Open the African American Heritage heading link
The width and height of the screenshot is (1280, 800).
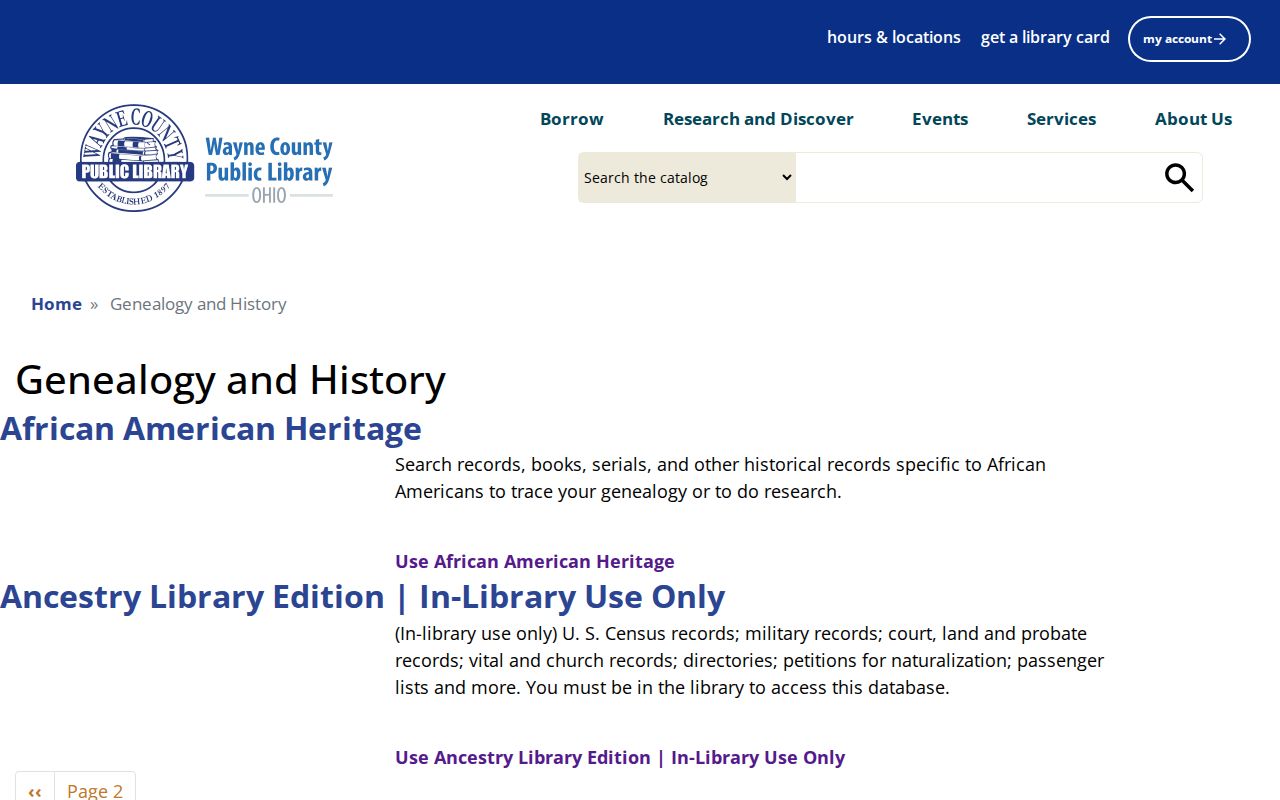pyautogui.click(x=211, y=429)
